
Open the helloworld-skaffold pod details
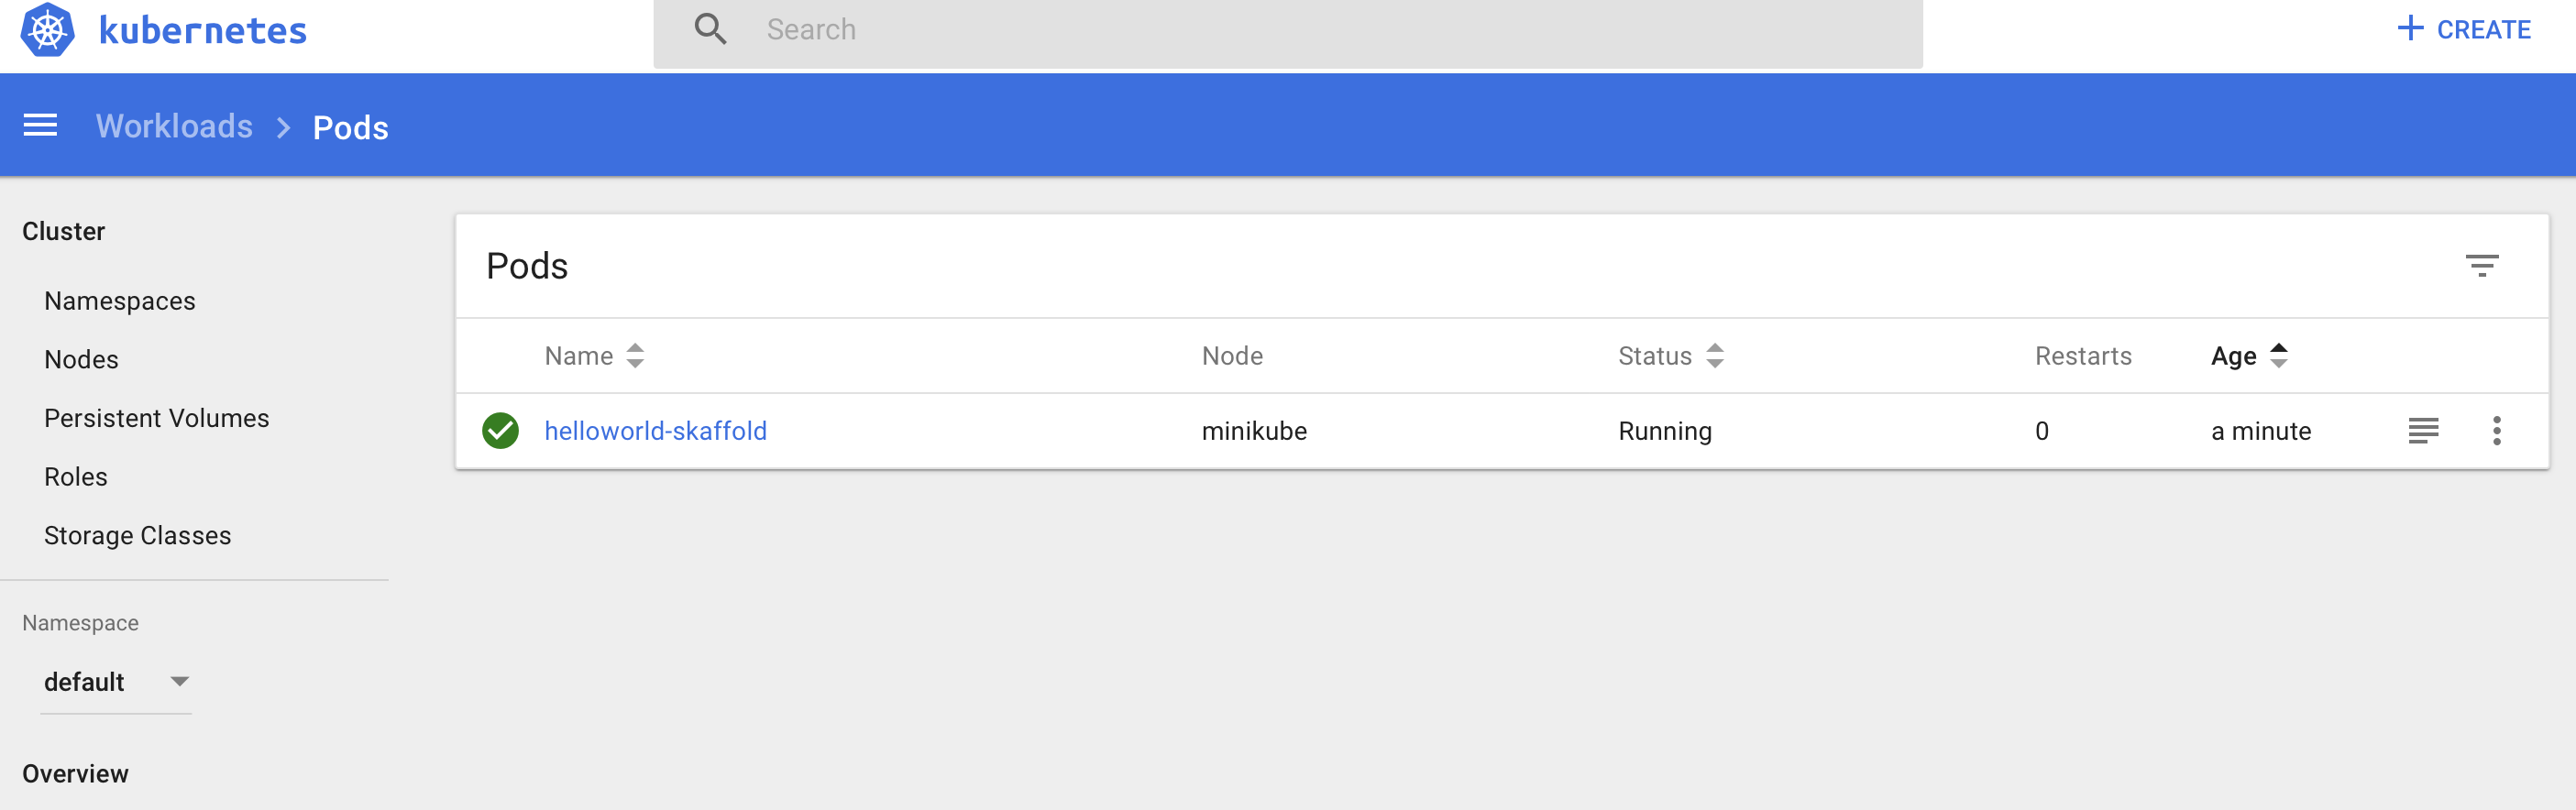click(655, 431)
